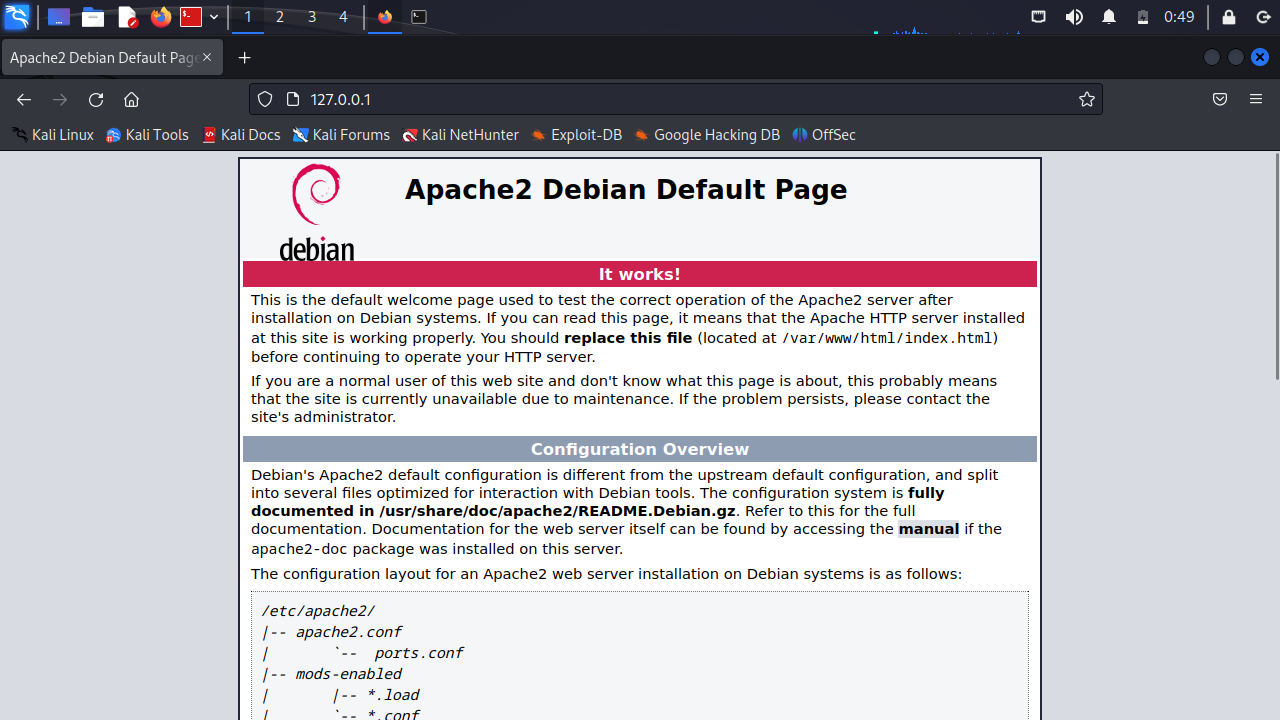This screenshot has width=1280, height=720.
Task: Click the 0:49 panel clock
Action: tap(1179, 17)
